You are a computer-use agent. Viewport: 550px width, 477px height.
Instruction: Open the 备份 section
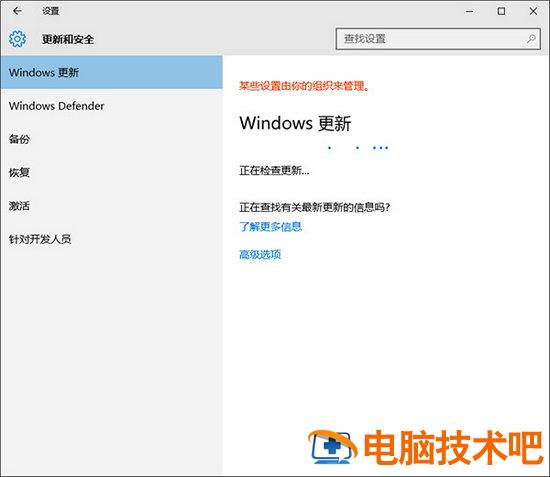pos(112,139)
